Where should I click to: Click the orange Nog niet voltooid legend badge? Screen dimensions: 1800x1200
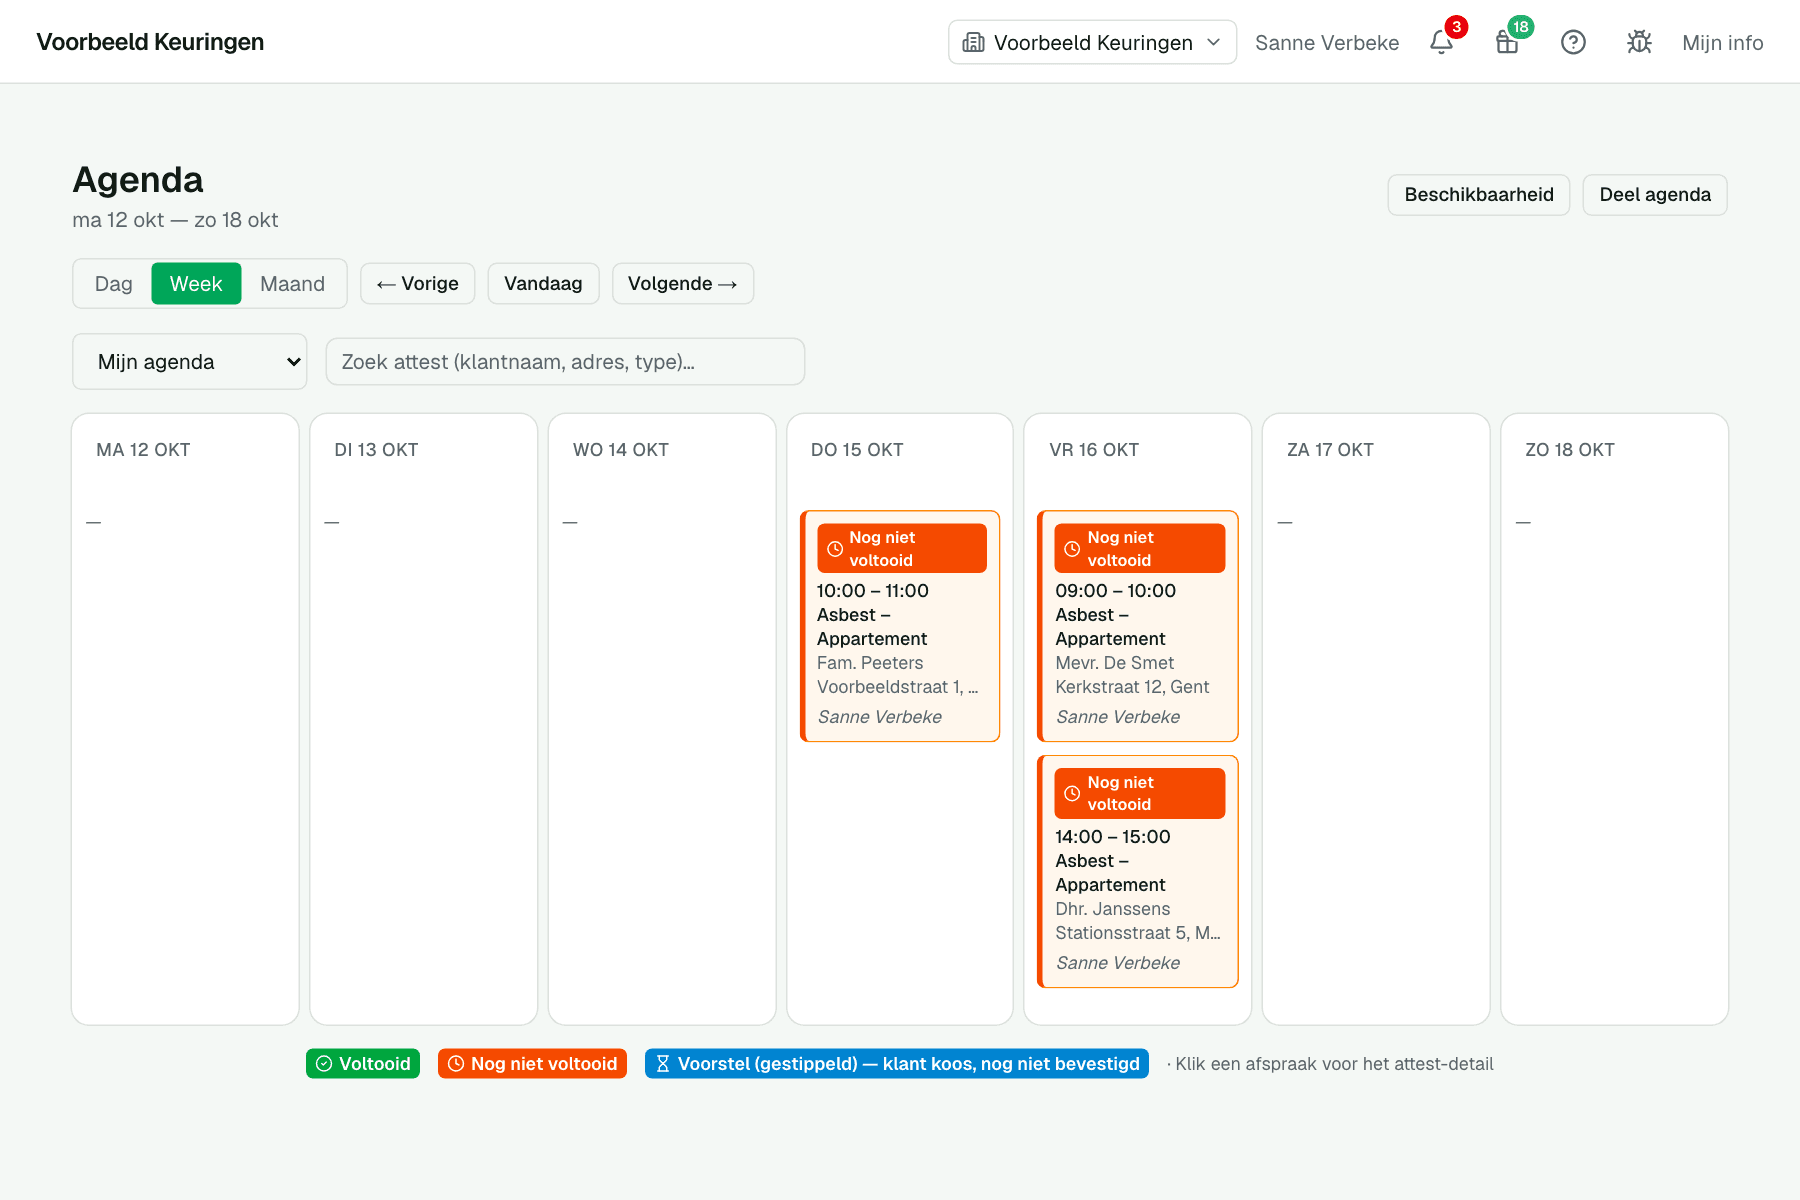pyautogui.click(x=532, y=1063)
